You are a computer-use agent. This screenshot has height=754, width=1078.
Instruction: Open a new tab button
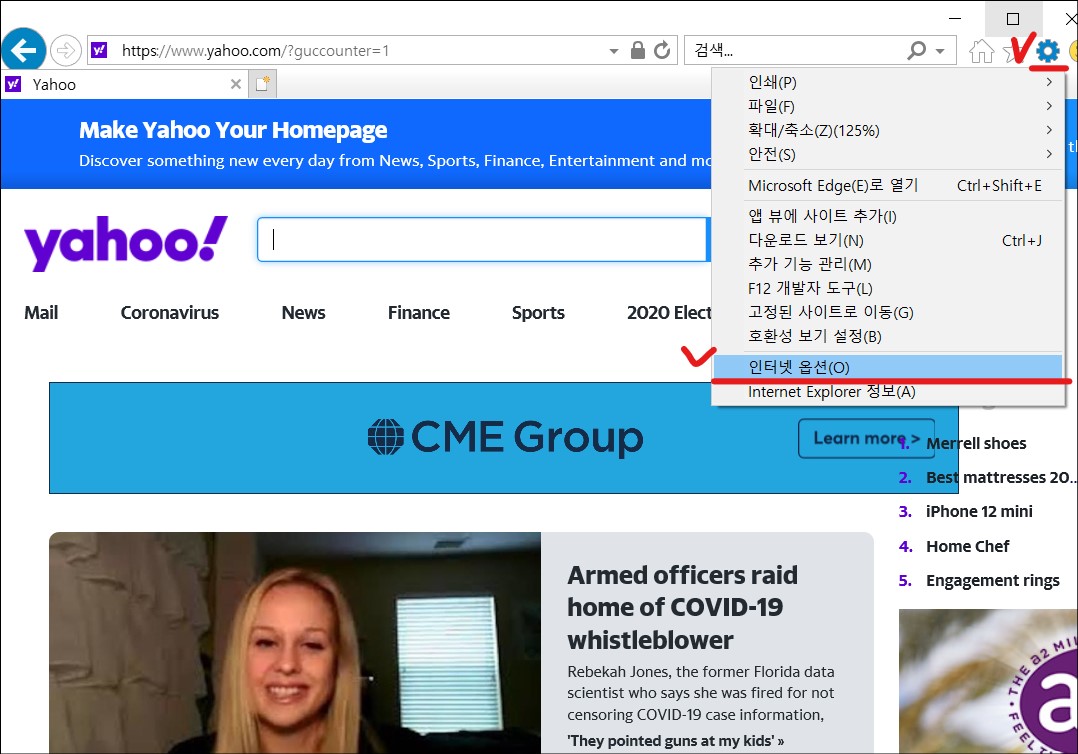pos(263,84)
